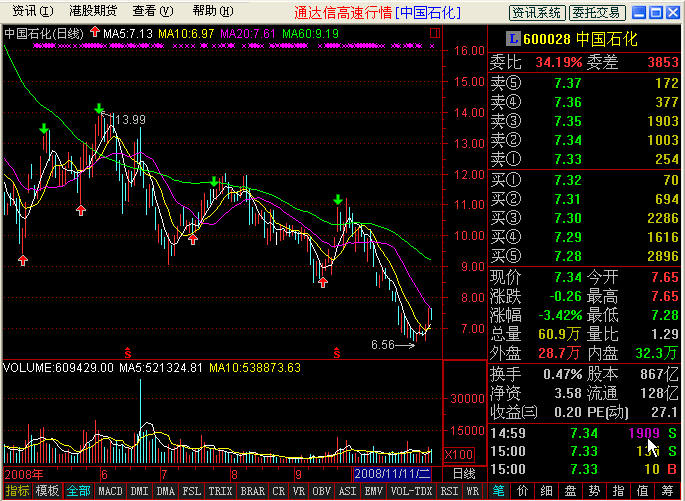685x501 pixels.
Task: Select the 细 tab in quote panel
Action: click(546, 491)
